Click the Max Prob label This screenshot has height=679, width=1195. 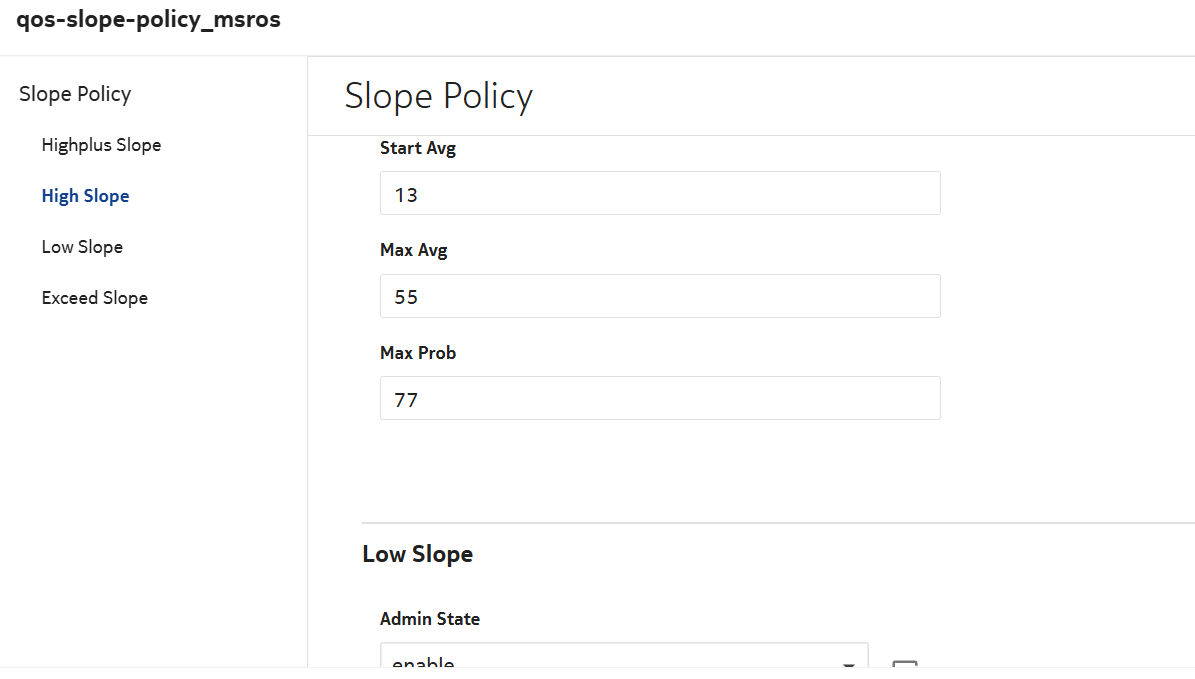pyautogui.click(x=418, y=352)
